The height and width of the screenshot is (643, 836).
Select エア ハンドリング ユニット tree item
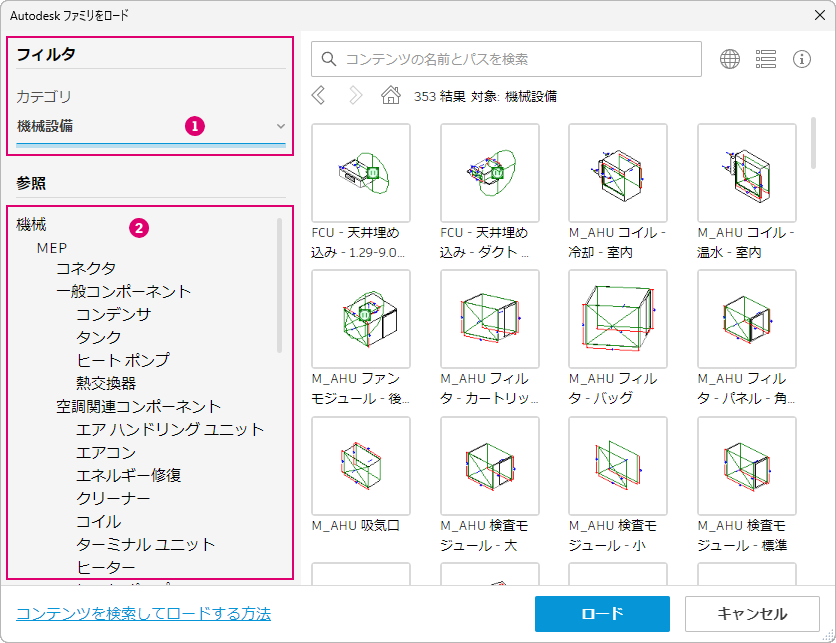click(170, 430)
